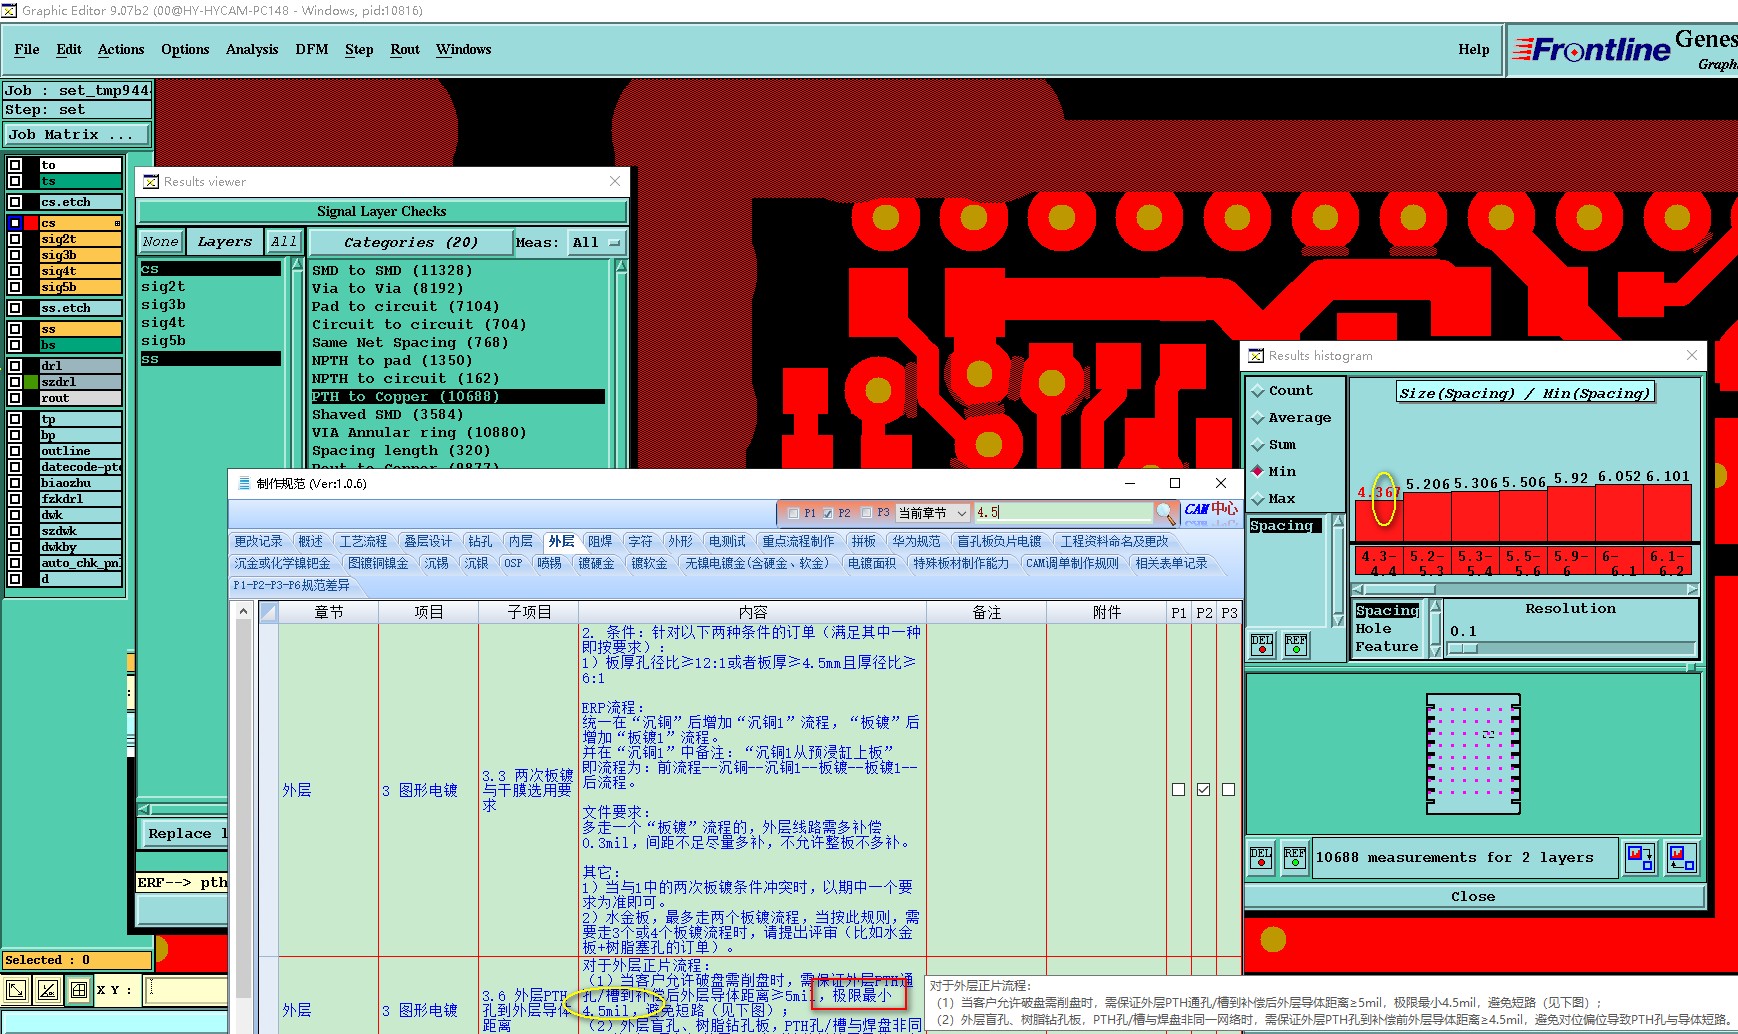Toggle the display box for layer drl

[15, 366]
